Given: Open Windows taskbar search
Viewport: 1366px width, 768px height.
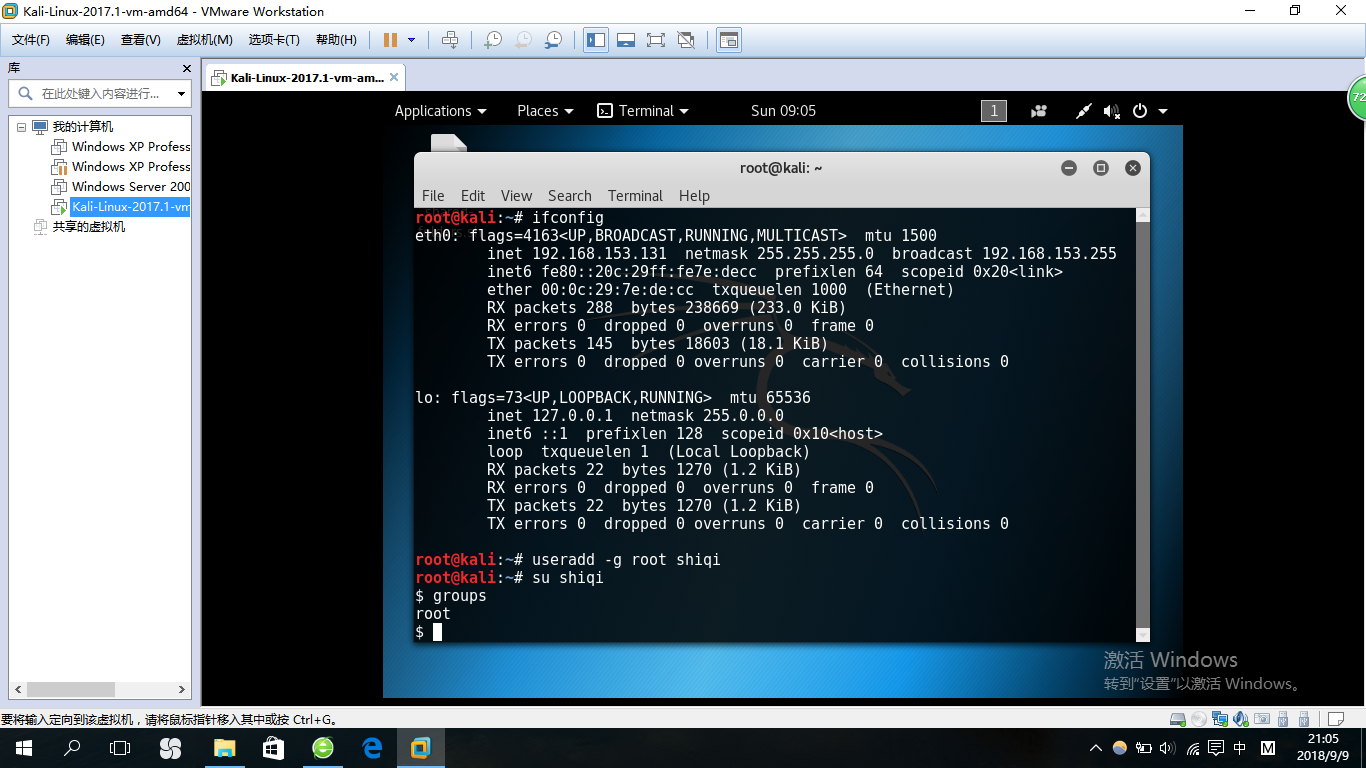Looking at the screenshot, I should tap(72, 748).
